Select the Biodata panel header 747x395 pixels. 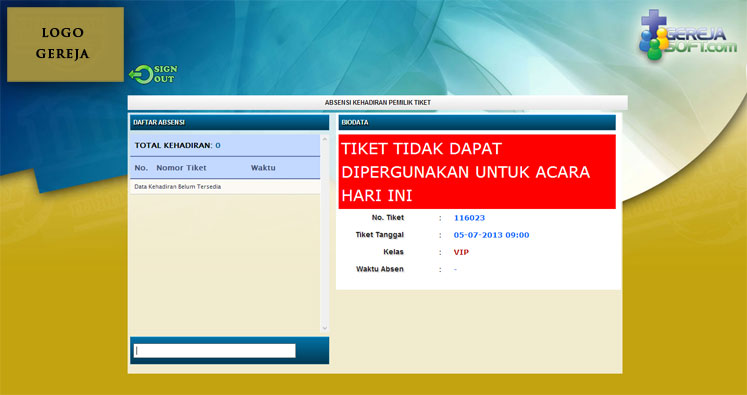click(x=477, y=122)
